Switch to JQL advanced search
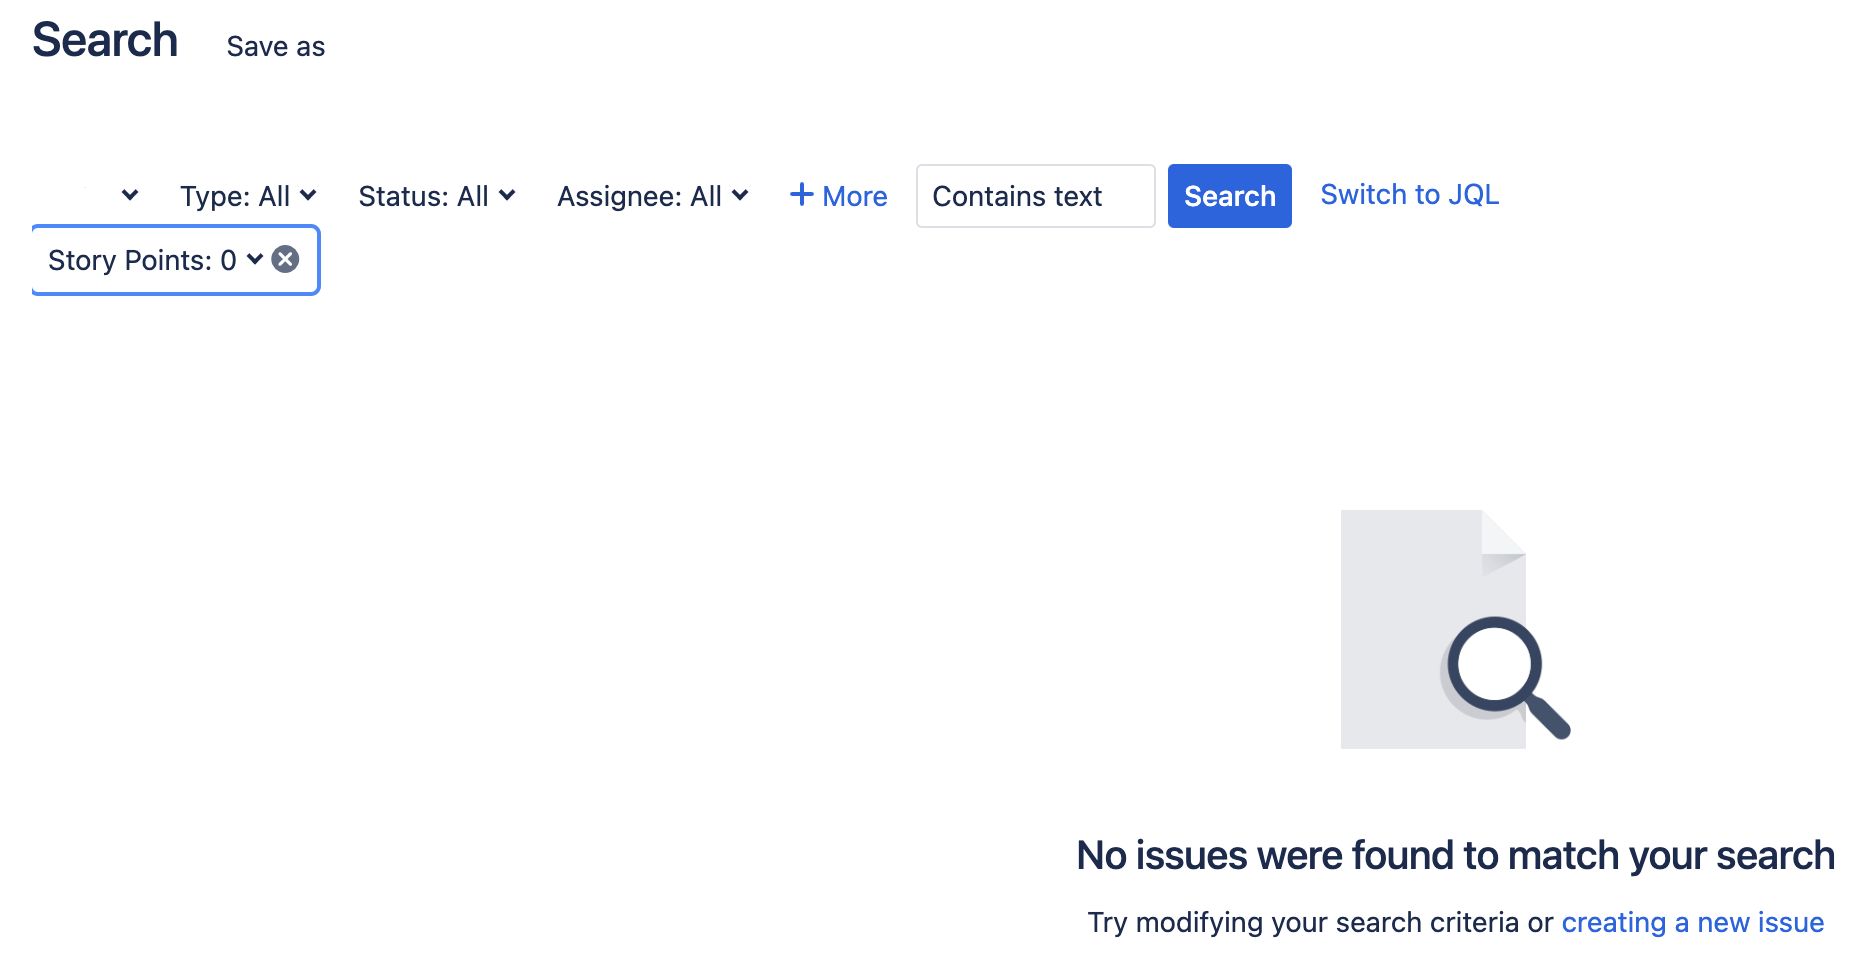The image size is (1852, 958). 1409,194
